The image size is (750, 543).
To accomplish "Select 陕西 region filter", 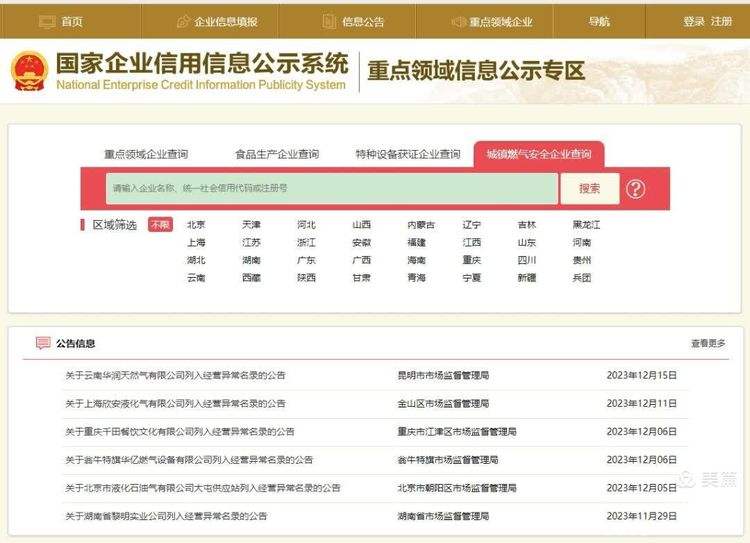I will tap(306, 277).
